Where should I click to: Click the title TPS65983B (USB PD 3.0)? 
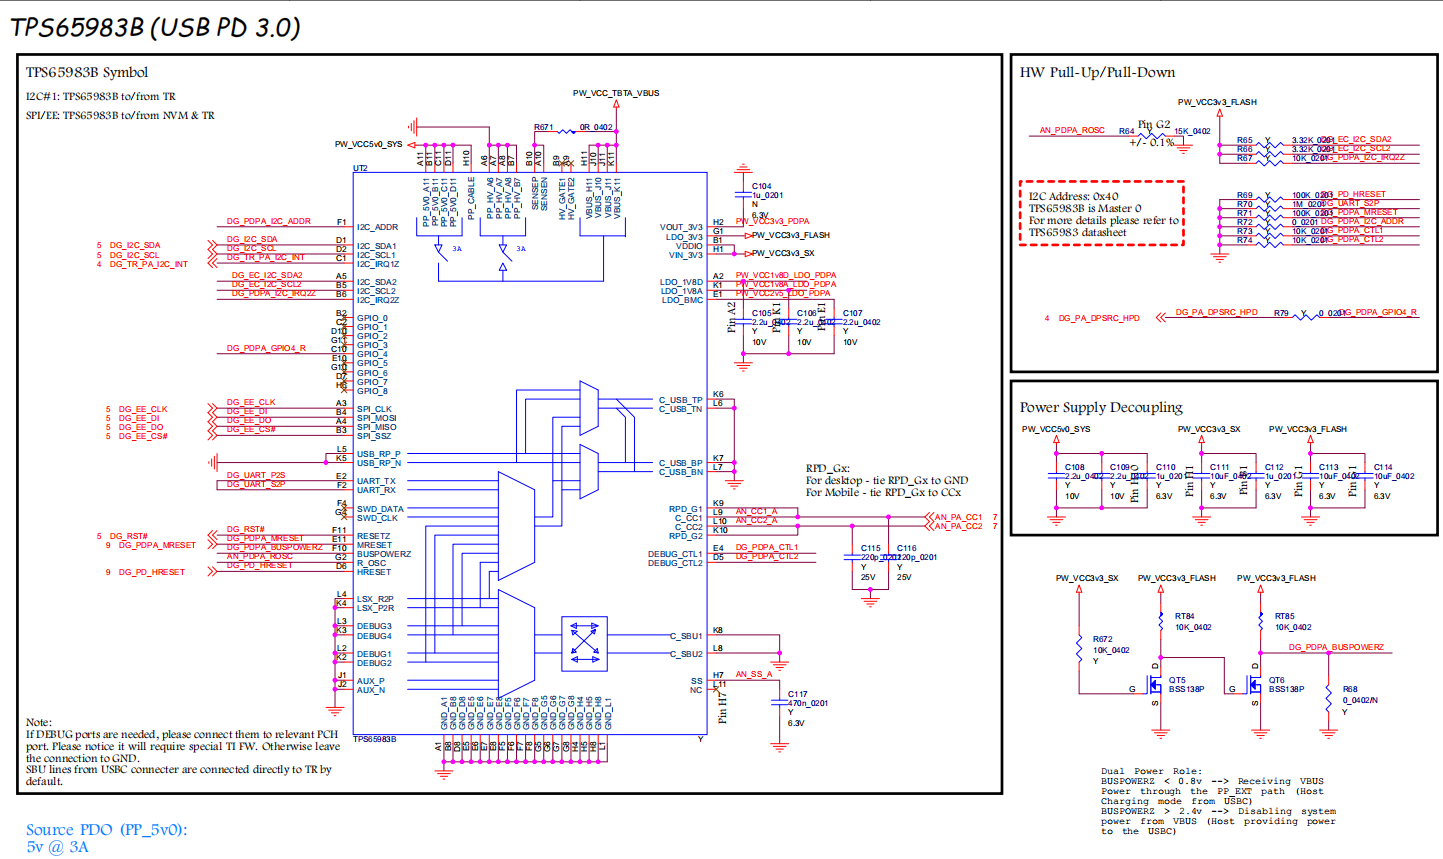(x=155, y=27)
